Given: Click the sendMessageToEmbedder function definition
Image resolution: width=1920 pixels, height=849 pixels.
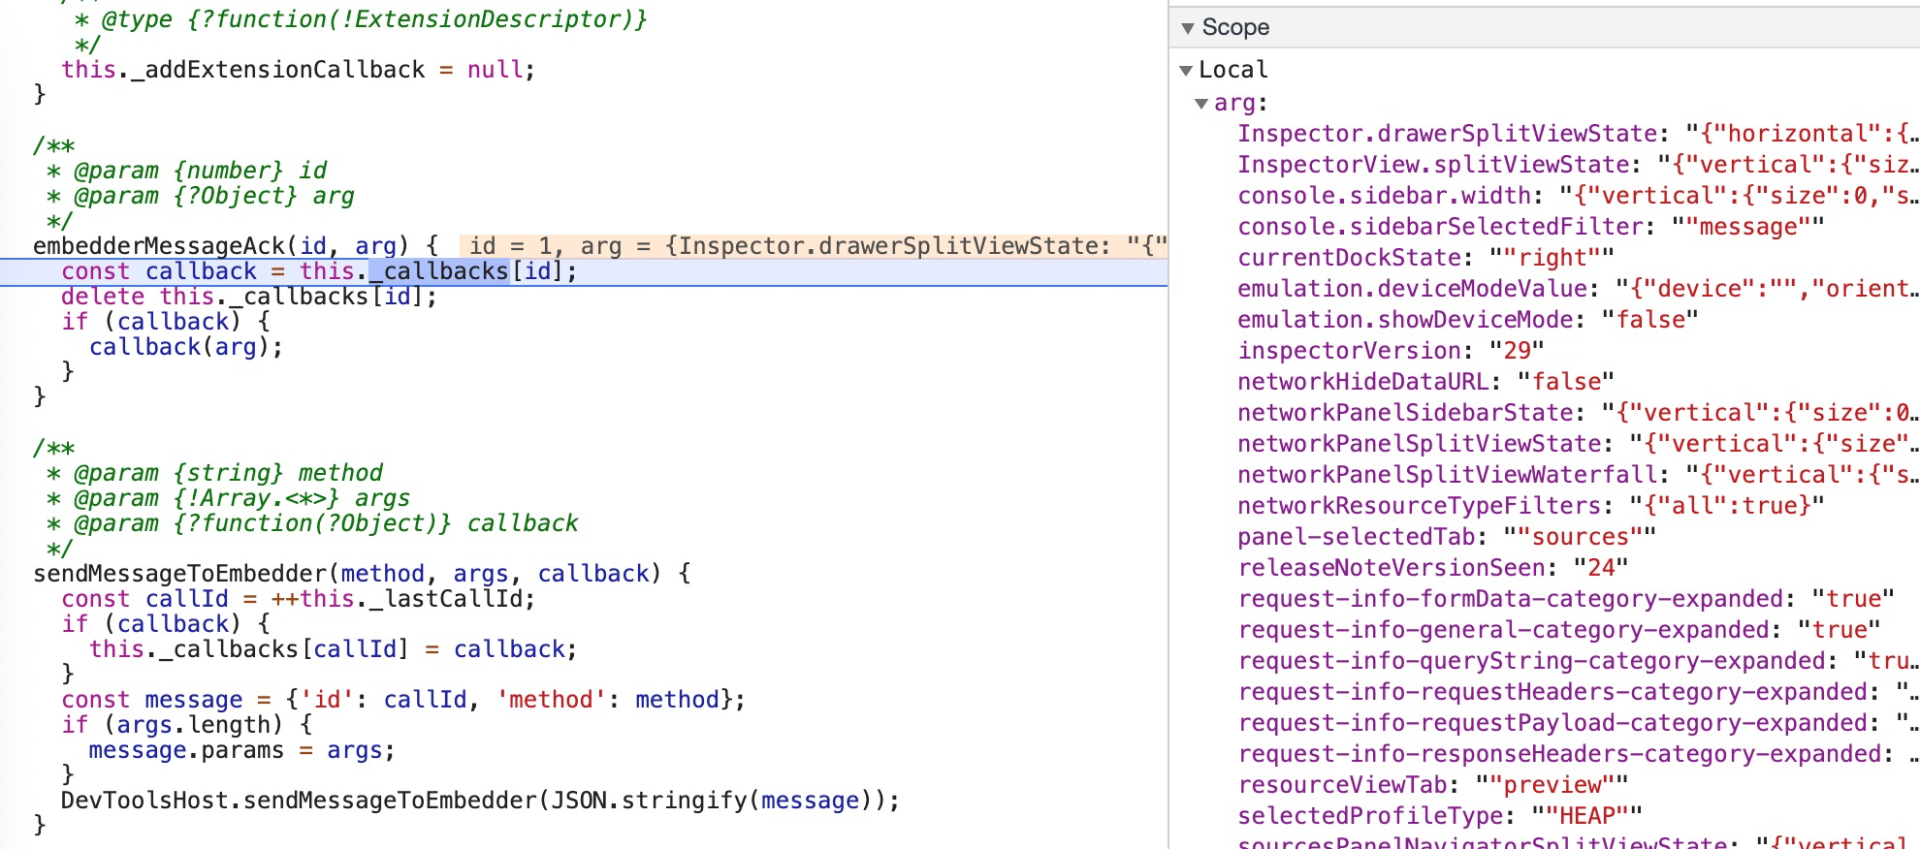Looking at the screenshot, I should point(180,574).
